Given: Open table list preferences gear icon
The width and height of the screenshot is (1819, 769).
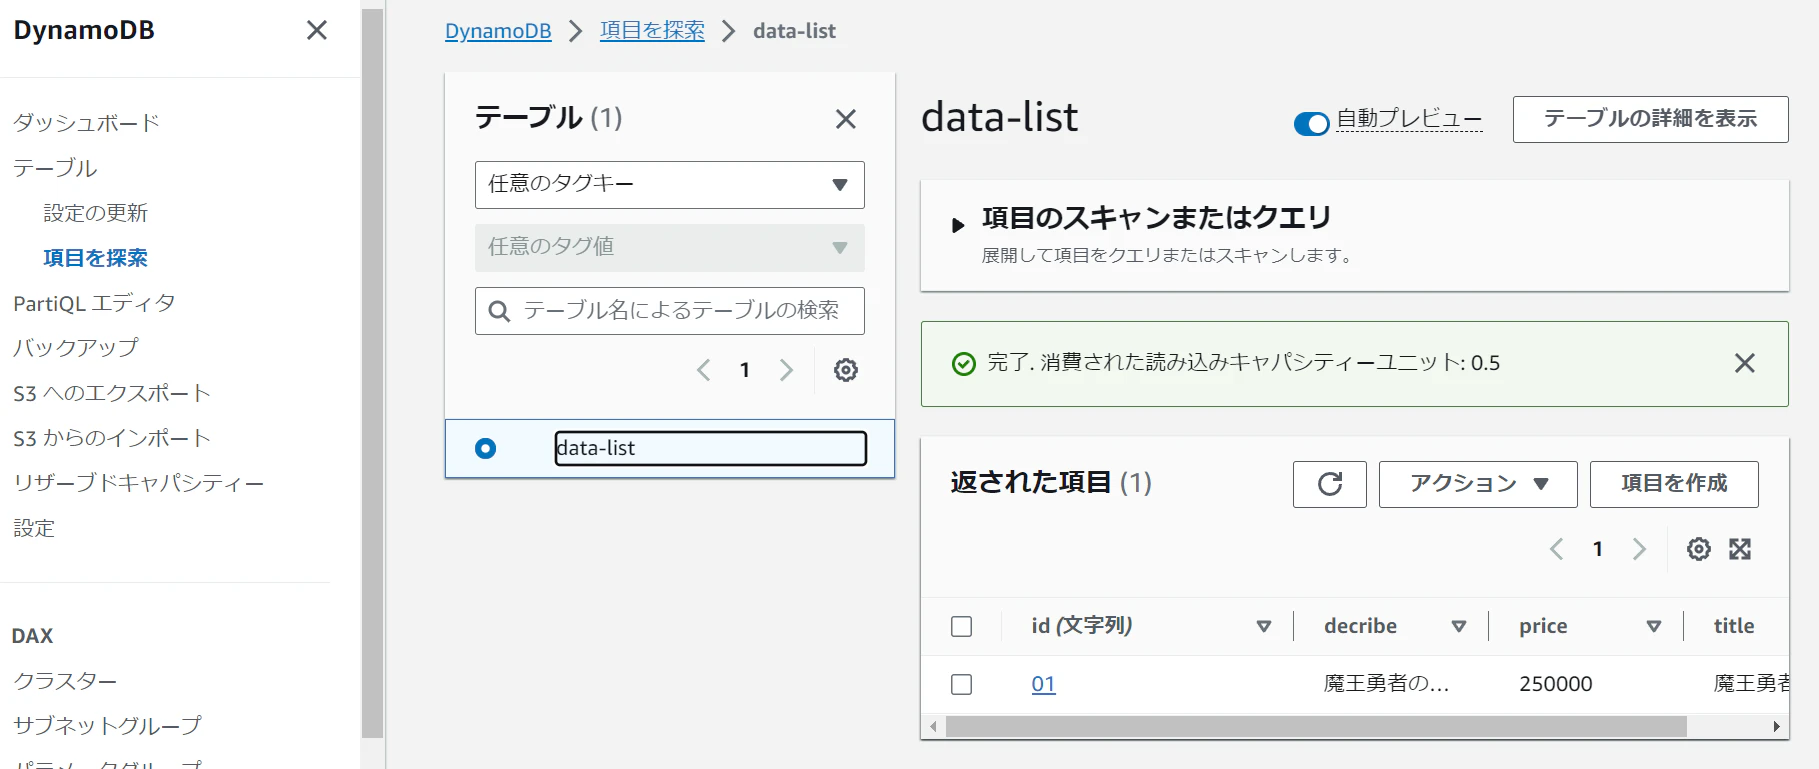Looking at the screenshot, I should point(846,370).
